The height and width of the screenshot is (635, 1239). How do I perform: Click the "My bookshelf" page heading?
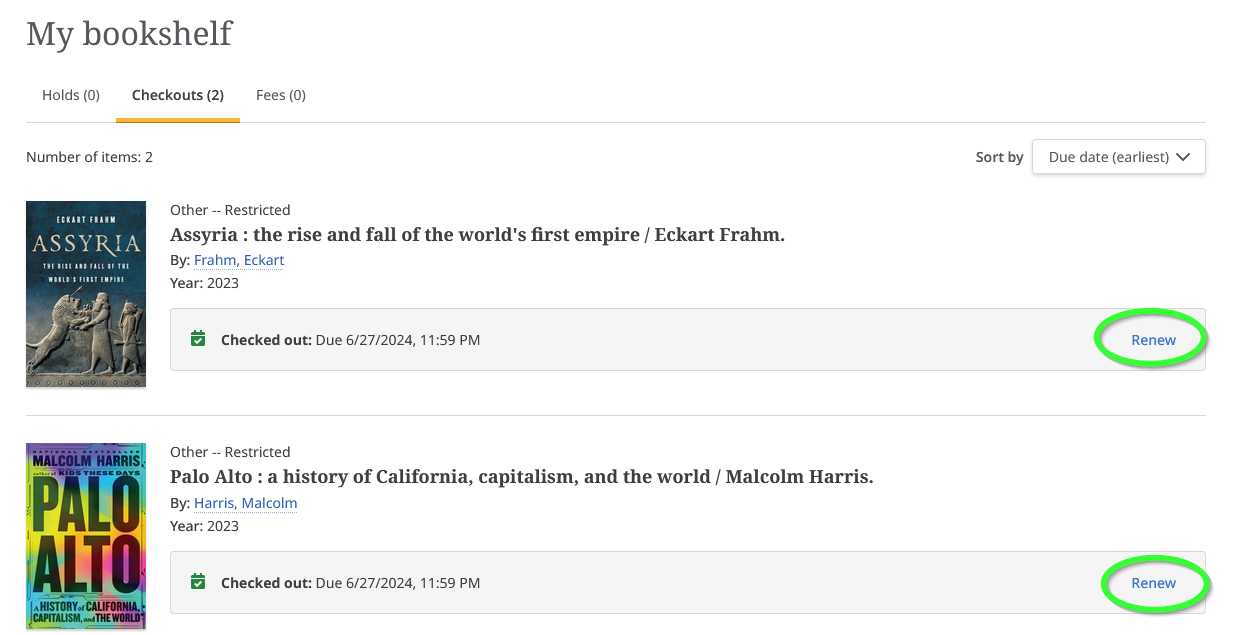pyautogui.click(x=129, y=34)
